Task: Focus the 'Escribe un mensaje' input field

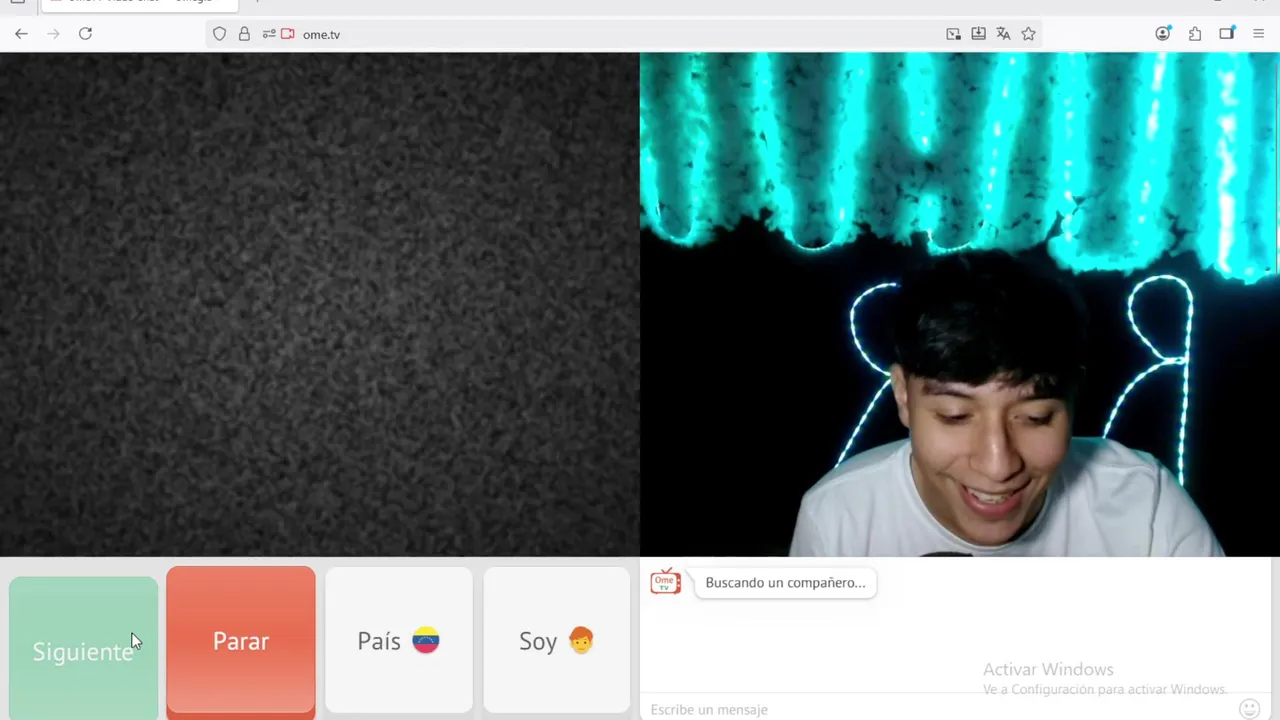Action: click(935, 709)
